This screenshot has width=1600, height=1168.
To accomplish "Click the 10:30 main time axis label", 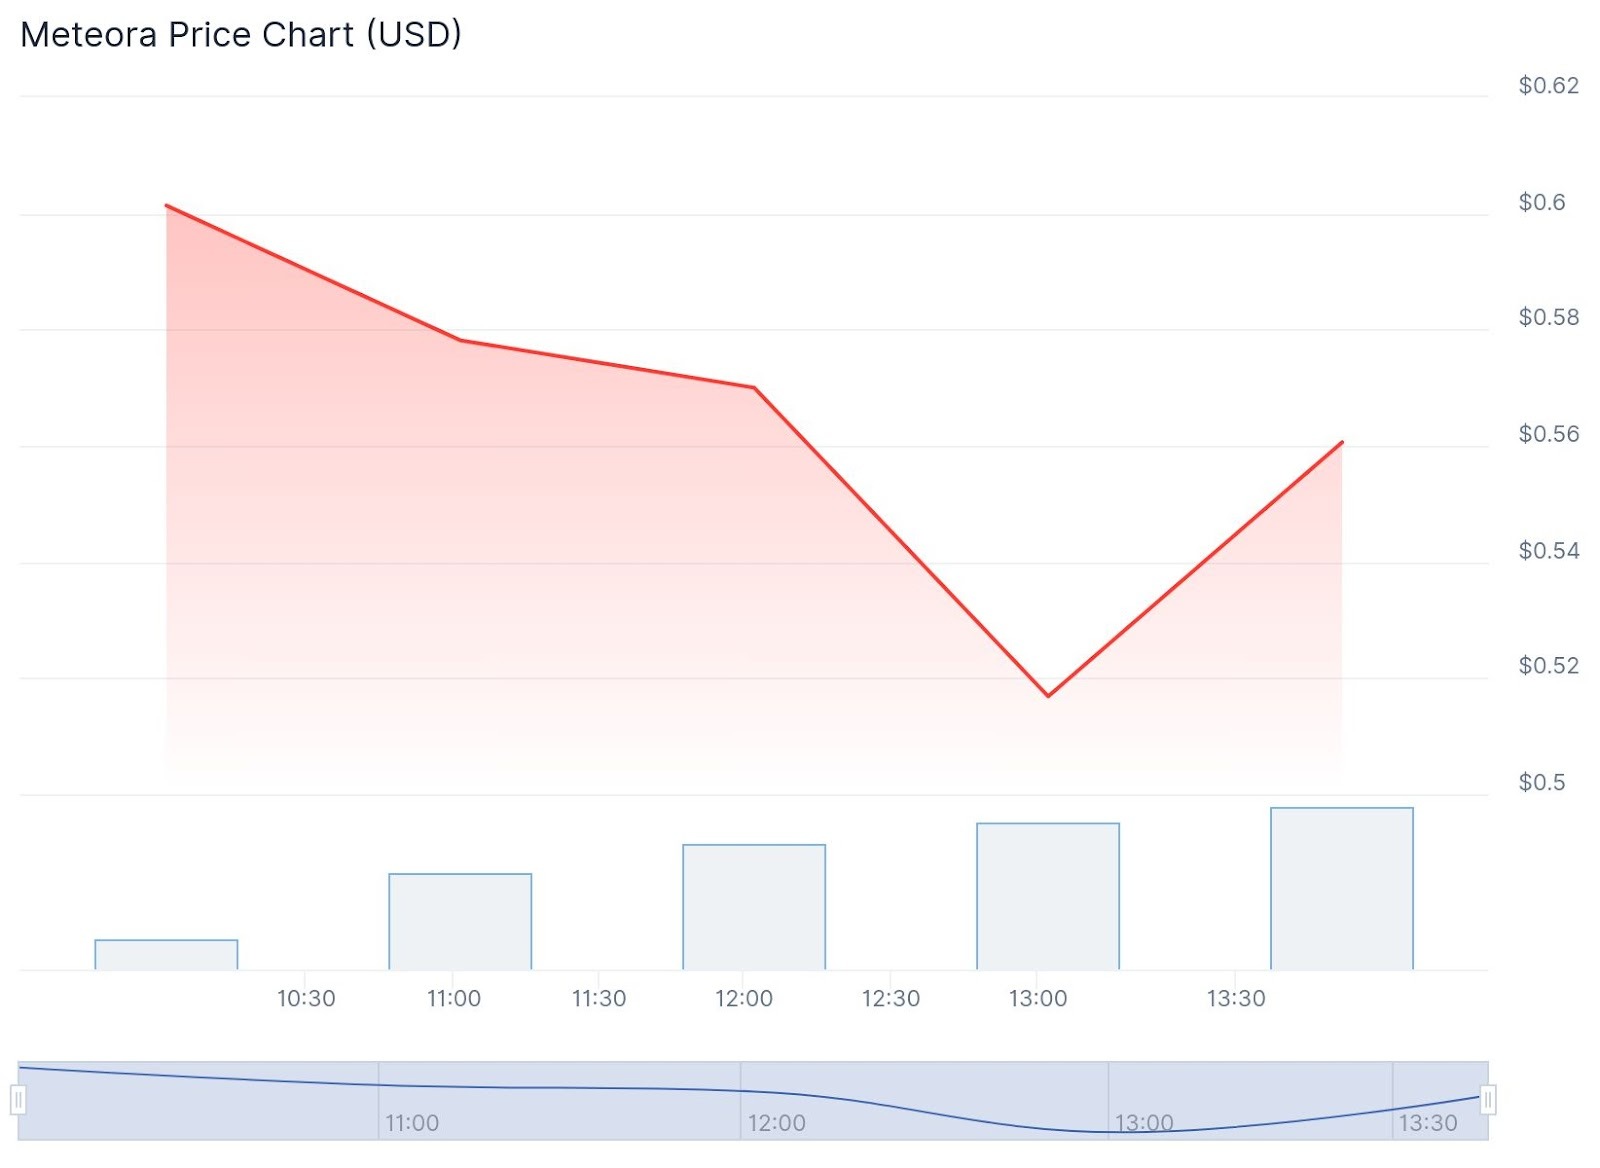I will [x=306, y=998].
